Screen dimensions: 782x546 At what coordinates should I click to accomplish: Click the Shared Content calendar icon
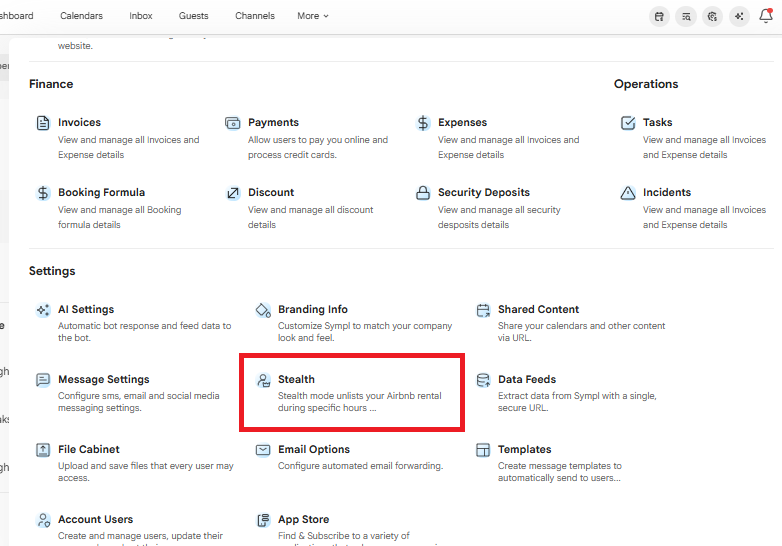[x=483, y=310]
